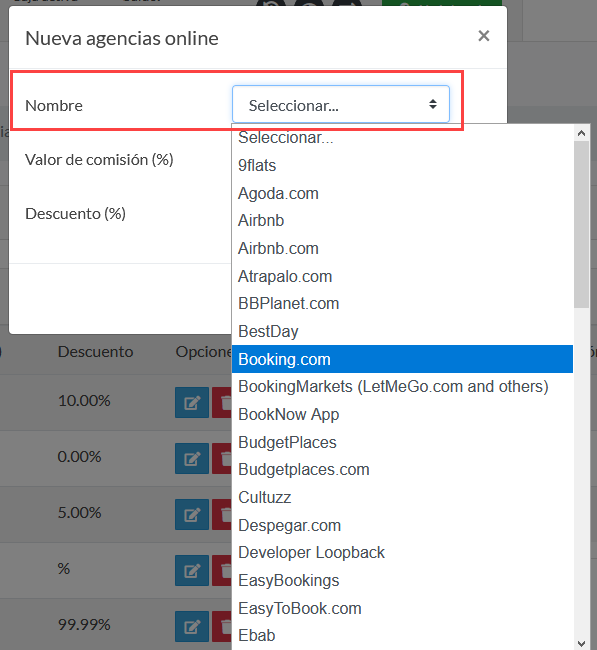The image size is (597, 650).
Task: Edit the row with 5.00% discount
Action: (x=192, y=514)
